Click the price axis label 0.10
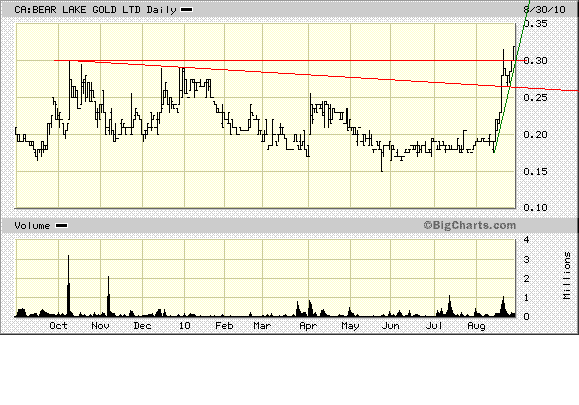The image size is (579, 405). pyautogui.click(x=535, y=207)
